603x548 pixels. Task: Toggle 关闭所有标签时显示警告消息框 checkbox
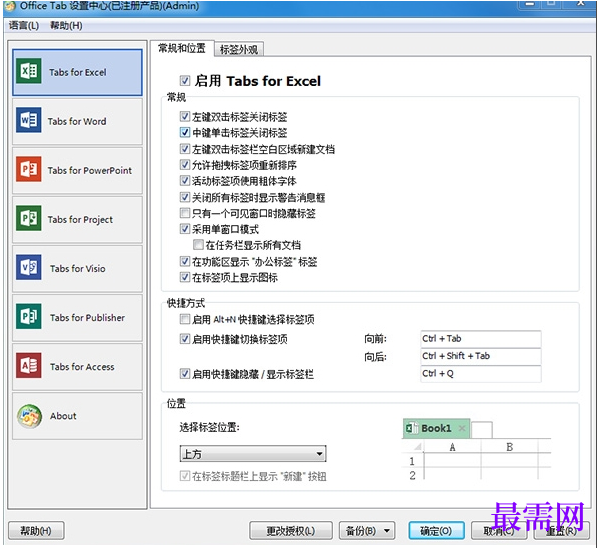[x=185, y=197]
